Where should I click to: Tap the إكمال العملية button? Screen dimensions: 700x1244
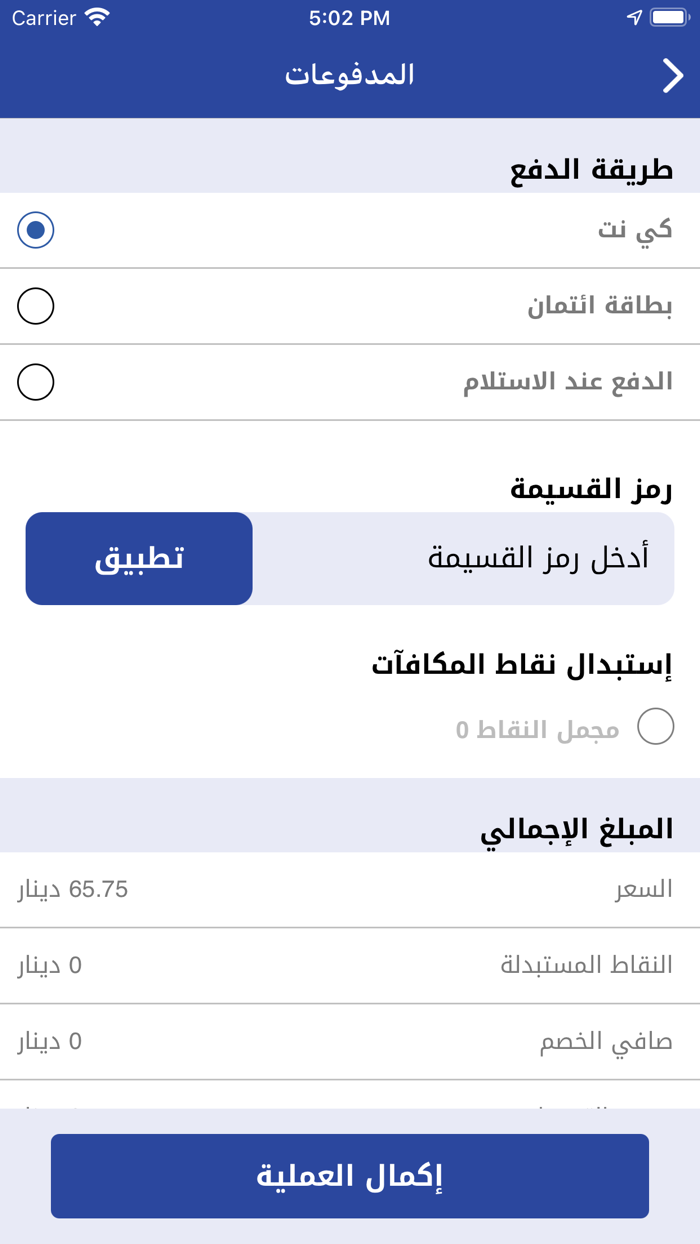click(x=350, y=1176)
